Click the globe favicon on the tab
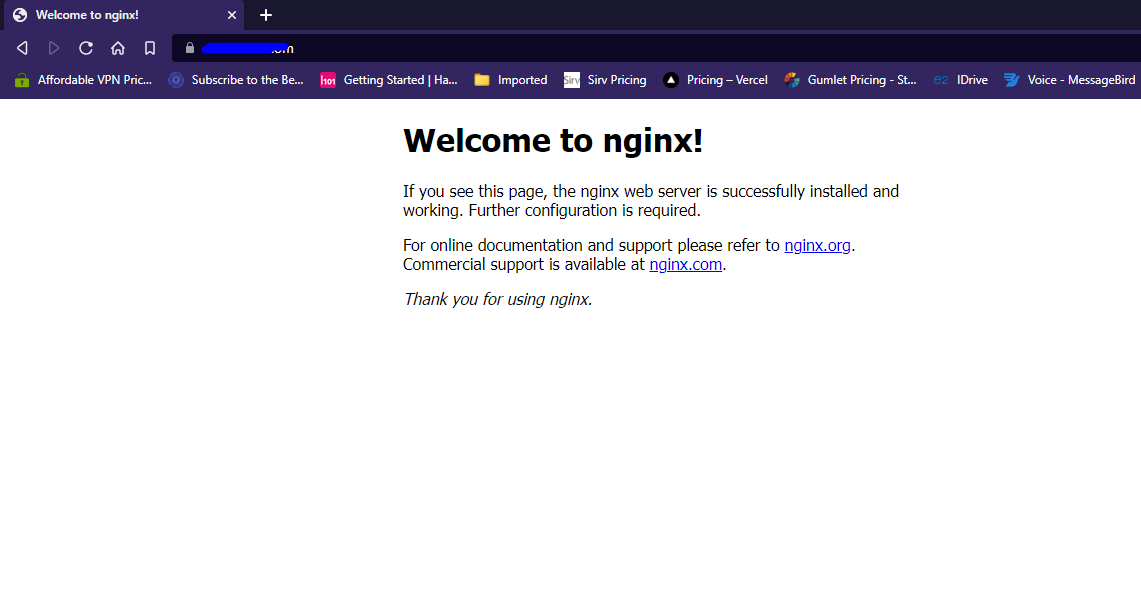This screenshot has width=1141, height=601. (x=20, y=15)
